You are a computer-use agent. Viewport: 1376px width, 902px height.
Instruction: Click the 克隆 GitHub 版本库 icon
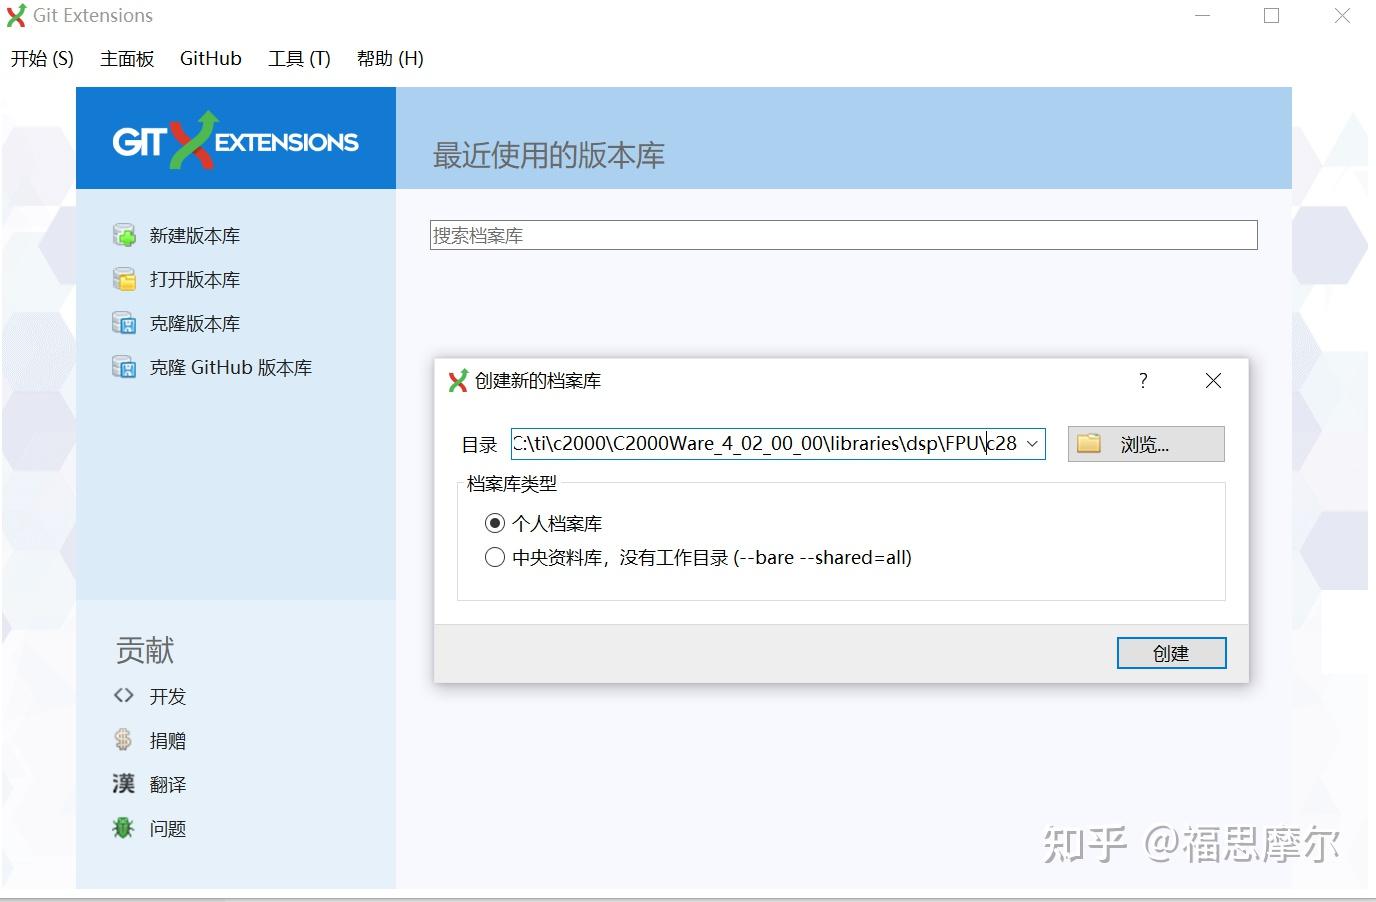(x=124, y=367)
